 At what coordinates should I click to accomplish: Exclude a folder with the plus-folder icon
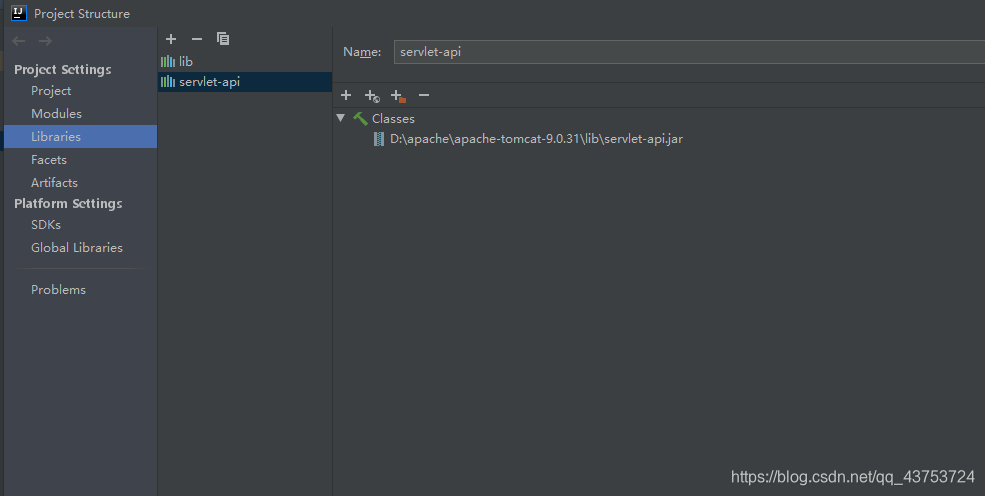point(398,96)
